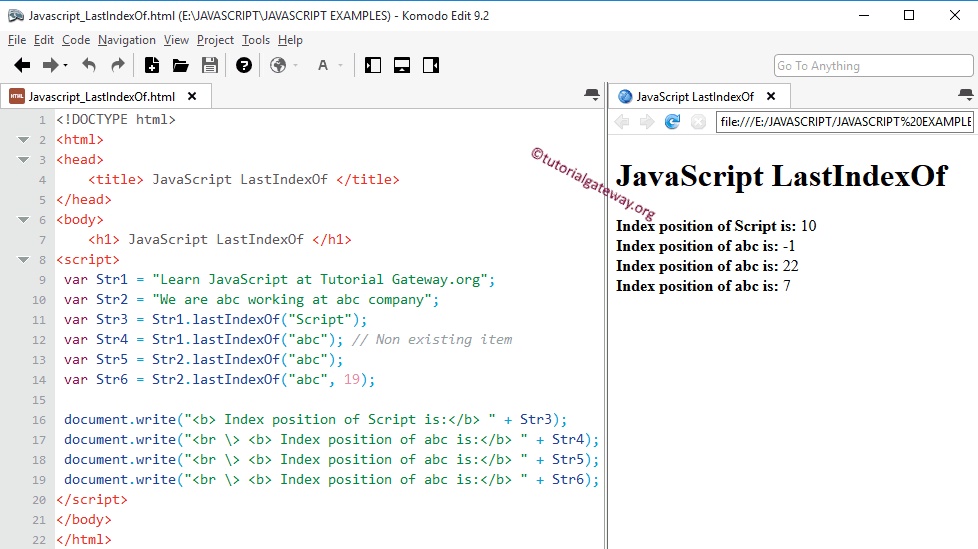Click the Go To Anything search field
Image resolution: width=978 pixels, height=549 pixels.
tap(873, 66)
